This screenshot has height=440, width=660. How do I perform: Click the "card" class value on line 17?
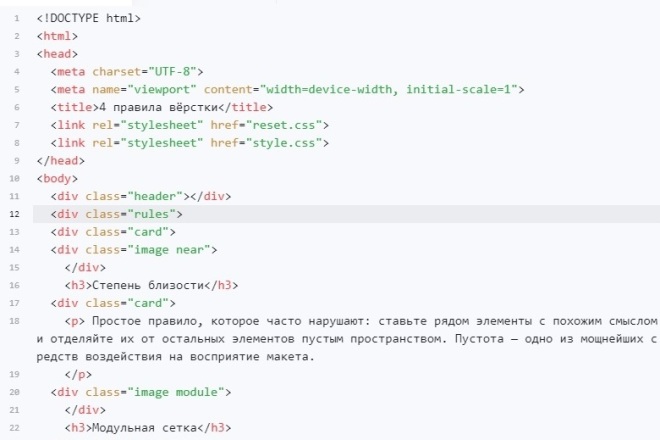(148, 303)
